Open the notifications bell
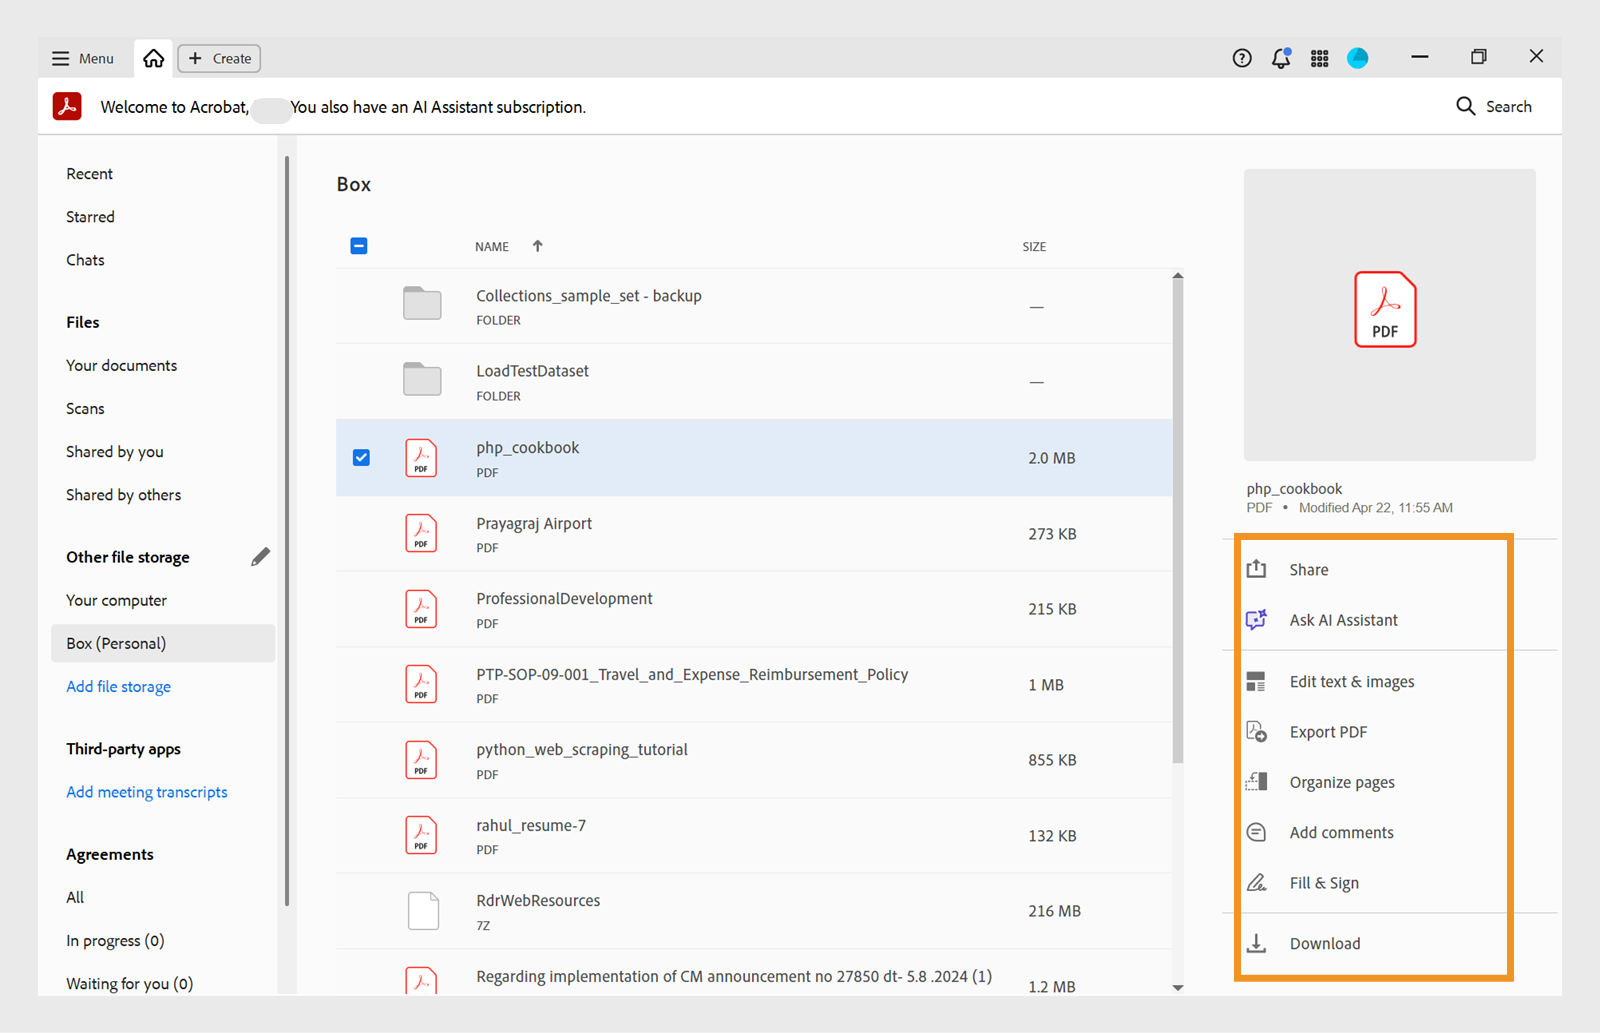 (x=1280, y=58)
